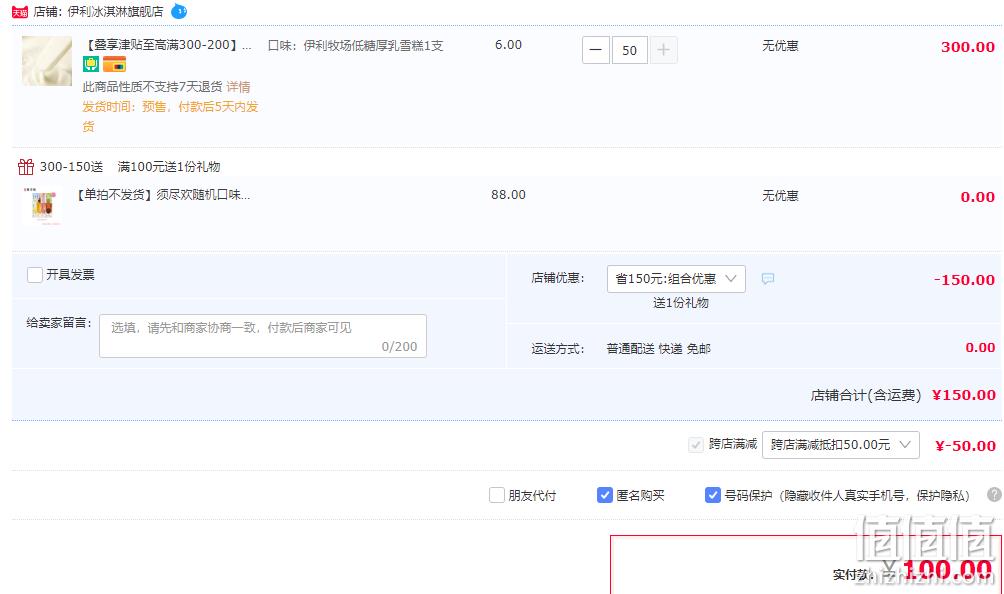The image size is (1004, 594).
Task: Click the cross-store discount ¥-50.00
Action: point(966,446)
